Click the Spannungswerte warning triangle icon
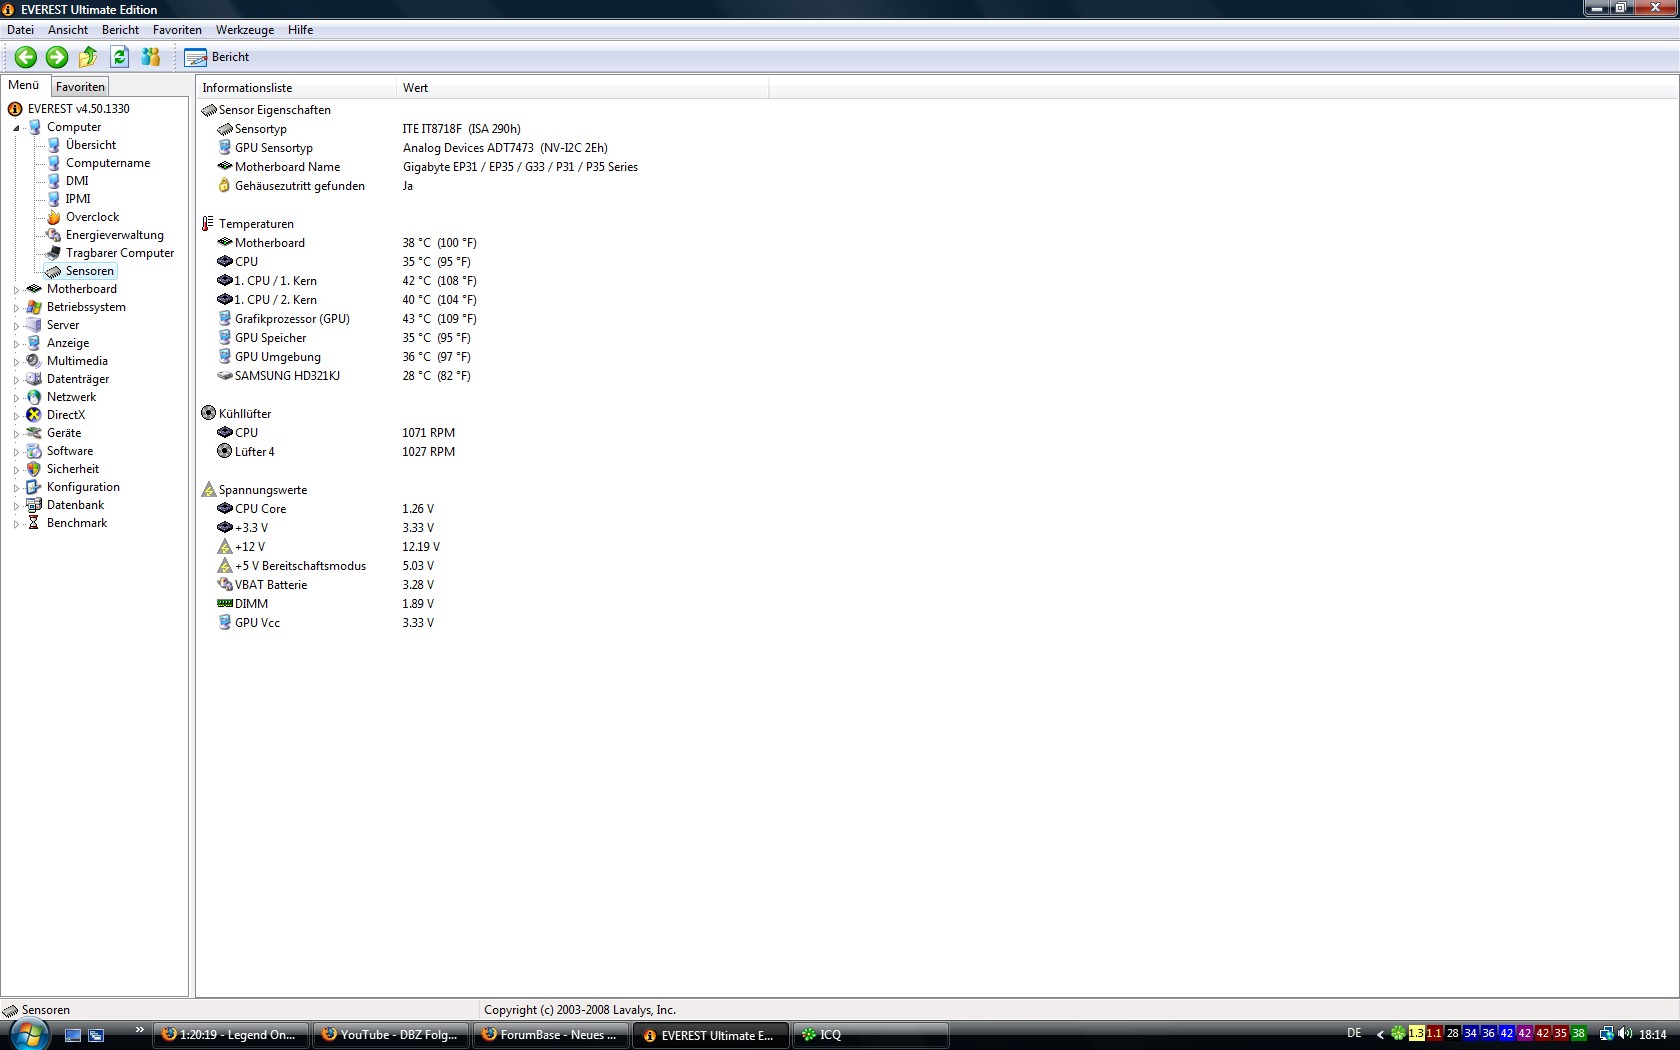Viewport: 1680px width, 1050px height. click(x=208, y=489)
